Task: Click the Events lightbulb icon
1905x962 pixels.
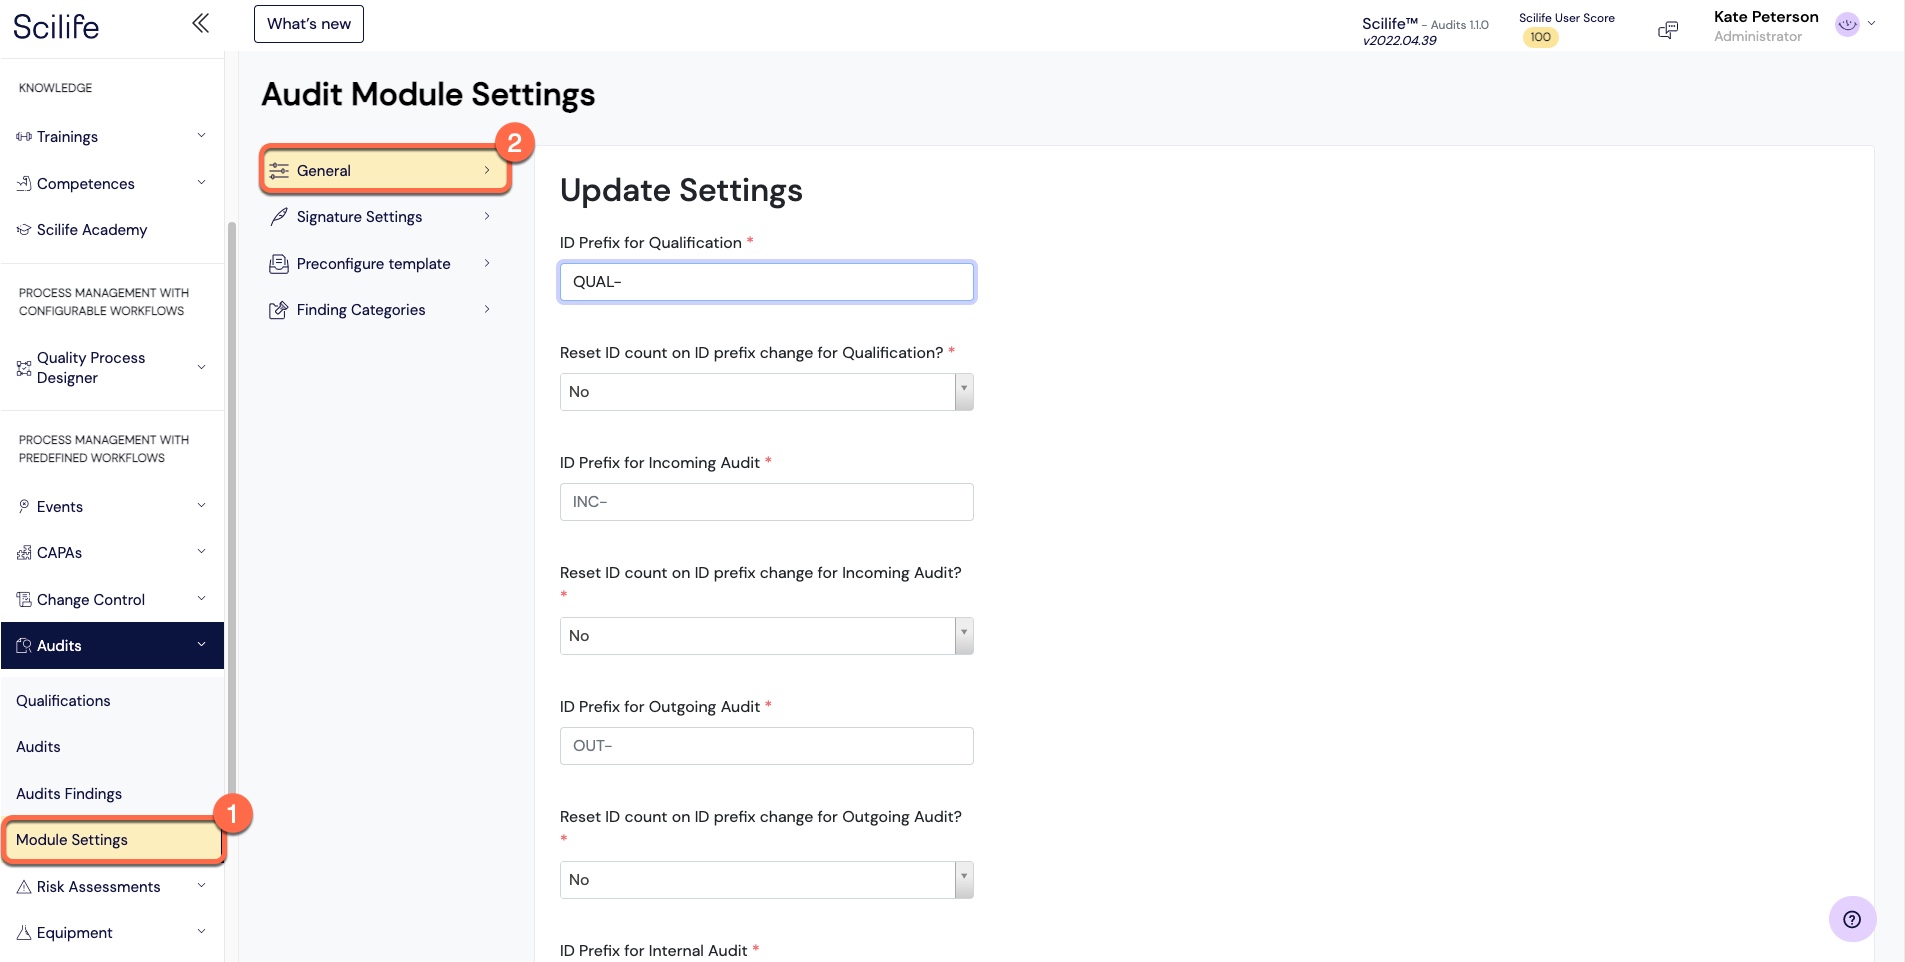Action: (24, 506)
